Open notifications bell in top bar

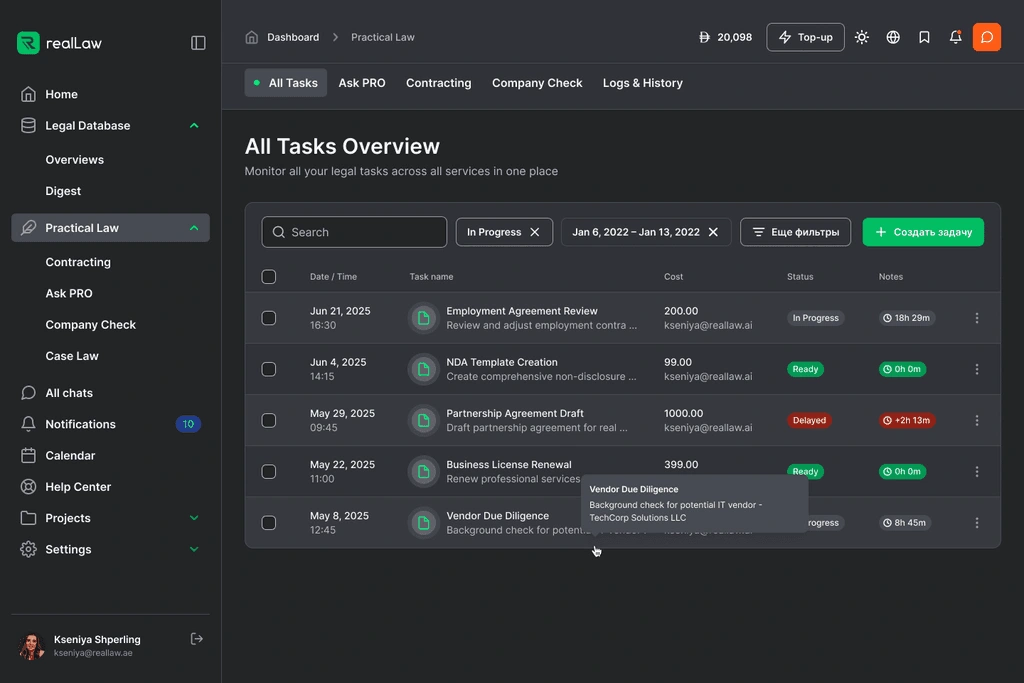(955, 37)
